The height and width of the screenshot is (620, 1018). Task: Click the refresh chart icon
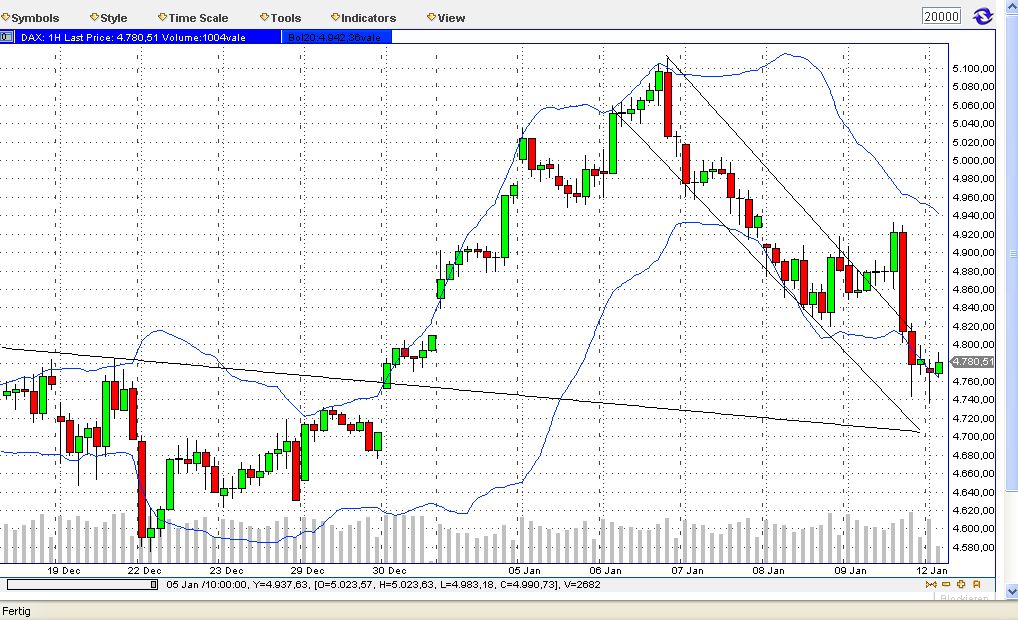point(981,15)
